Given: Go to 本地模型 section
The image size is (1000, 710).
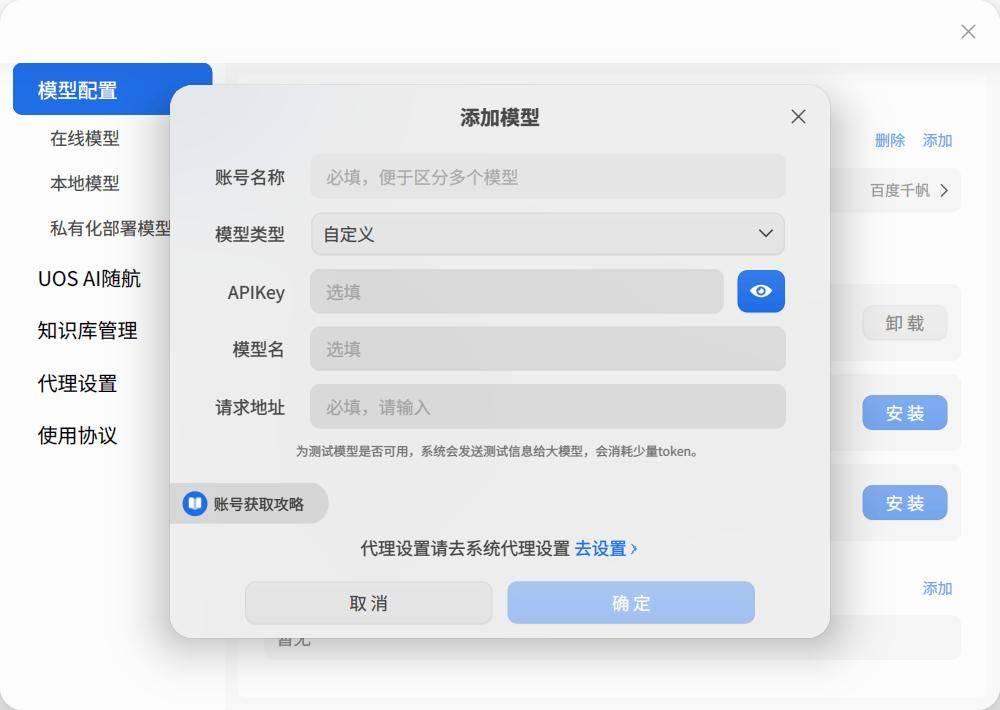Looking at the screenshot, I should pos(85,183).
